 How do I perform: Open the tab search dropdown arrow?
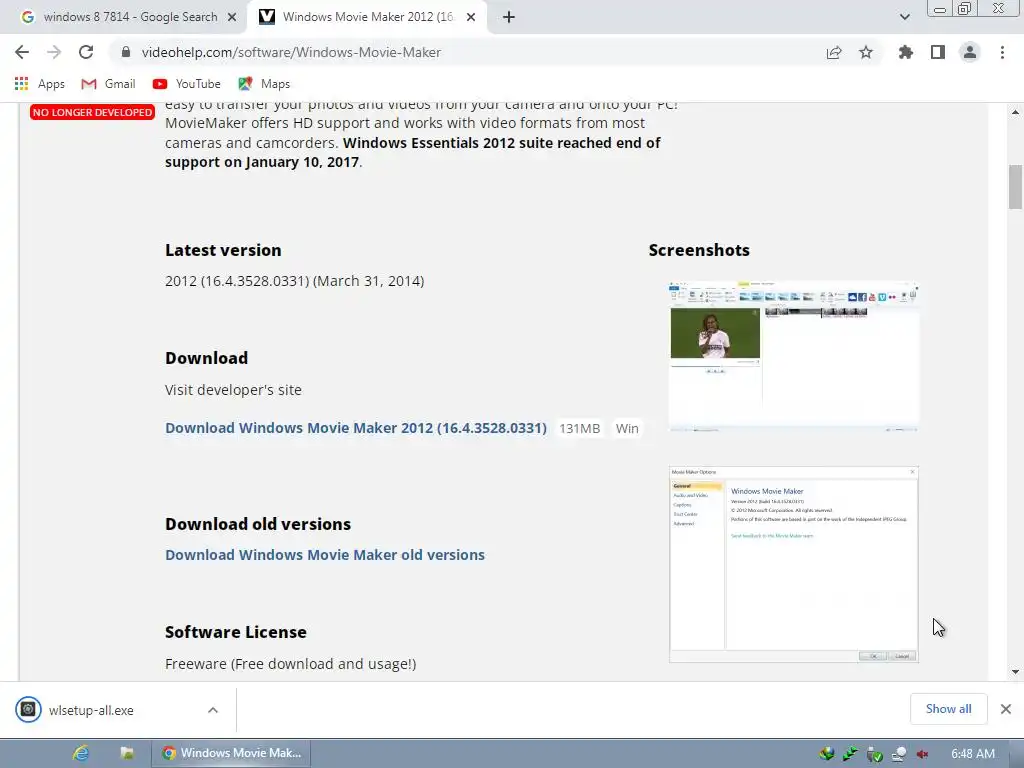point(904,17)
